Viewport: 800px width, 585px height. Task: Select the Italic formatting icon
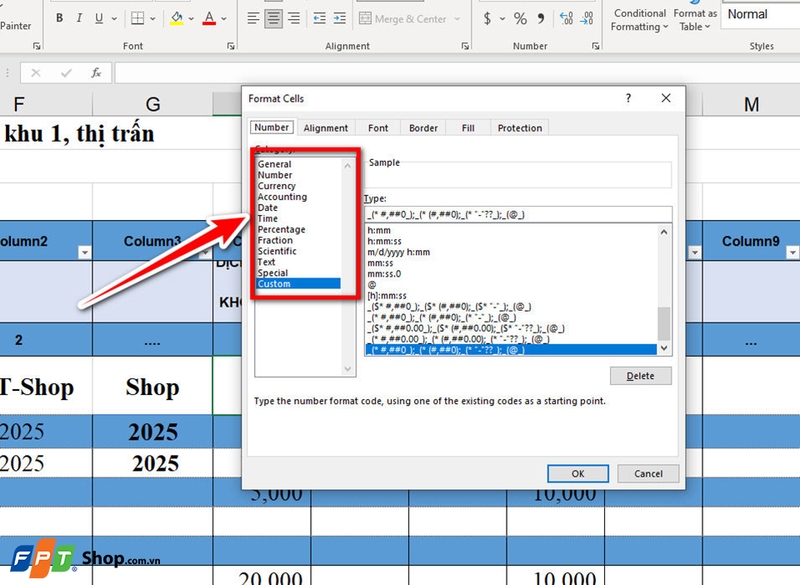(79, 17)
